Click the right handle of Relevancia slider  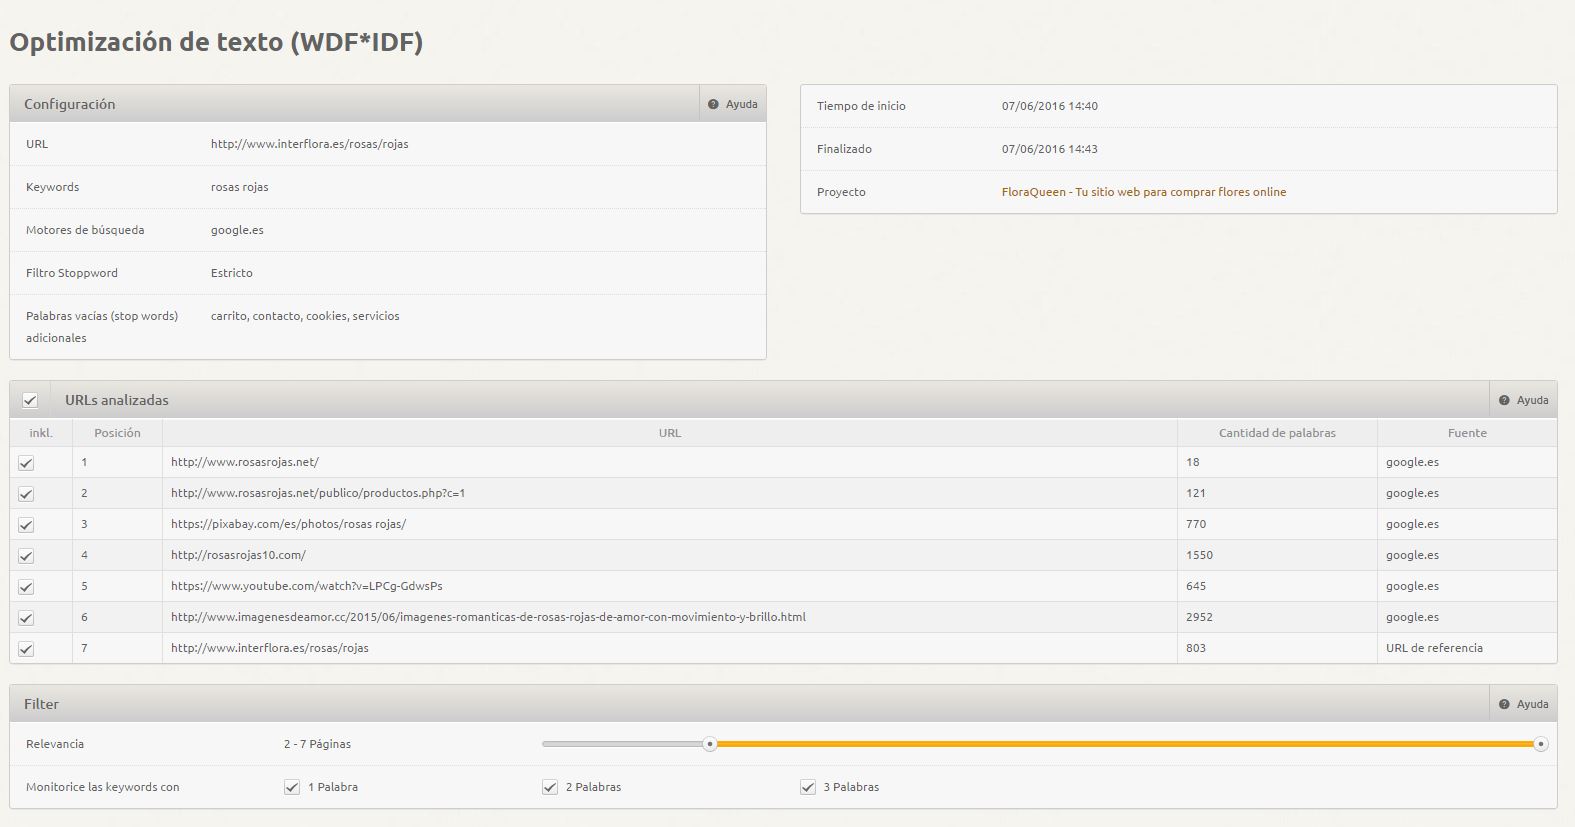(x=1541, y=744)
